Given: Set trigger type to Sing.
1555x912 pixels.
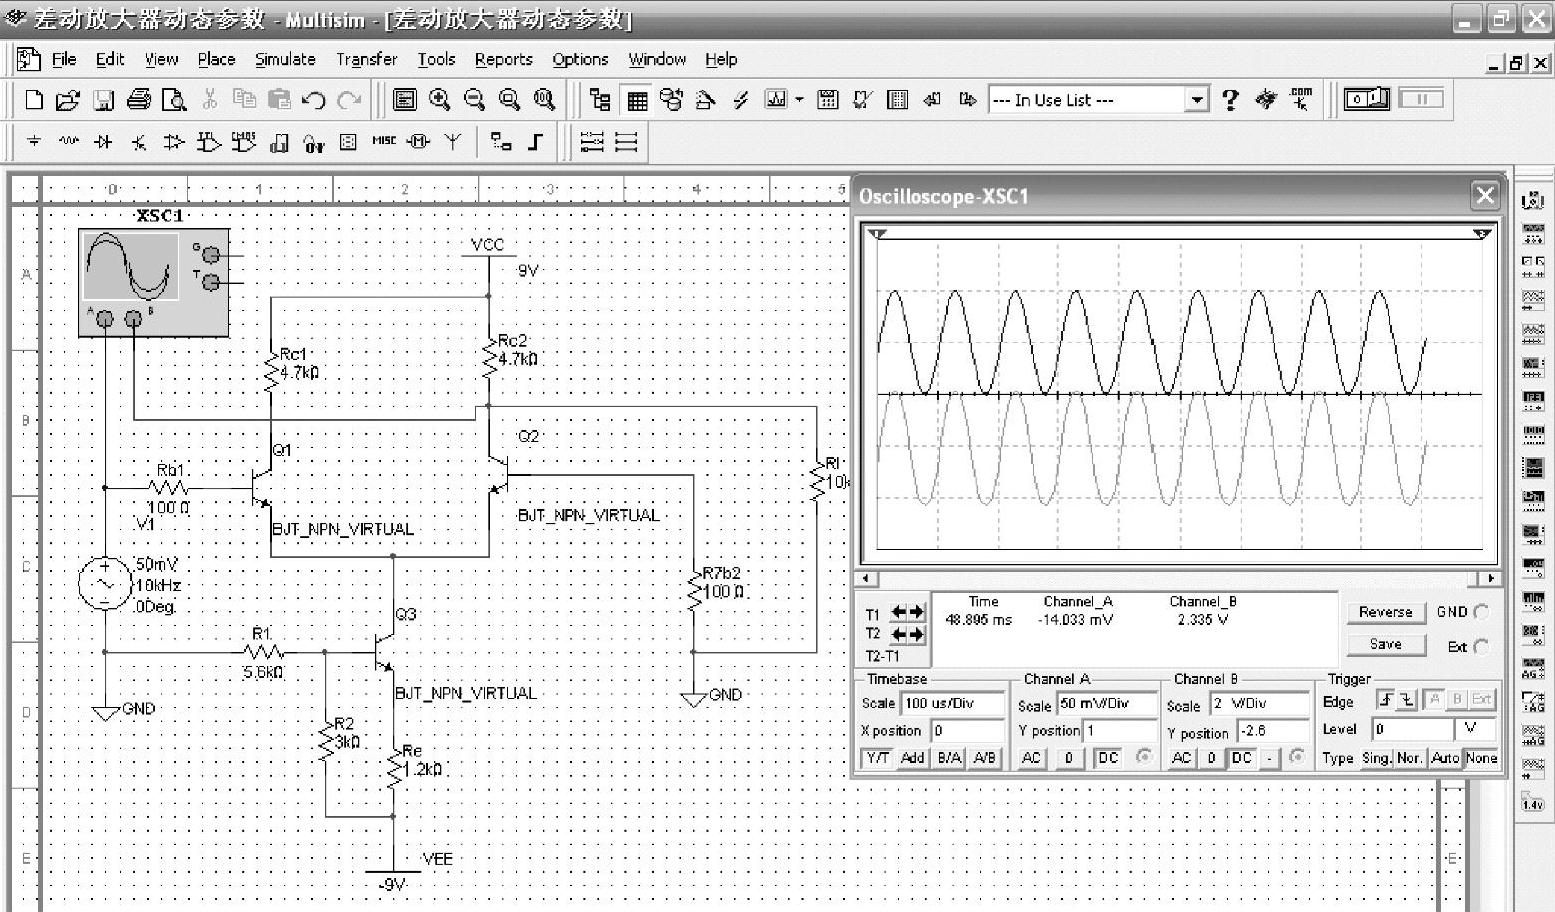Looking at the screenshot, I should 1376,758.
